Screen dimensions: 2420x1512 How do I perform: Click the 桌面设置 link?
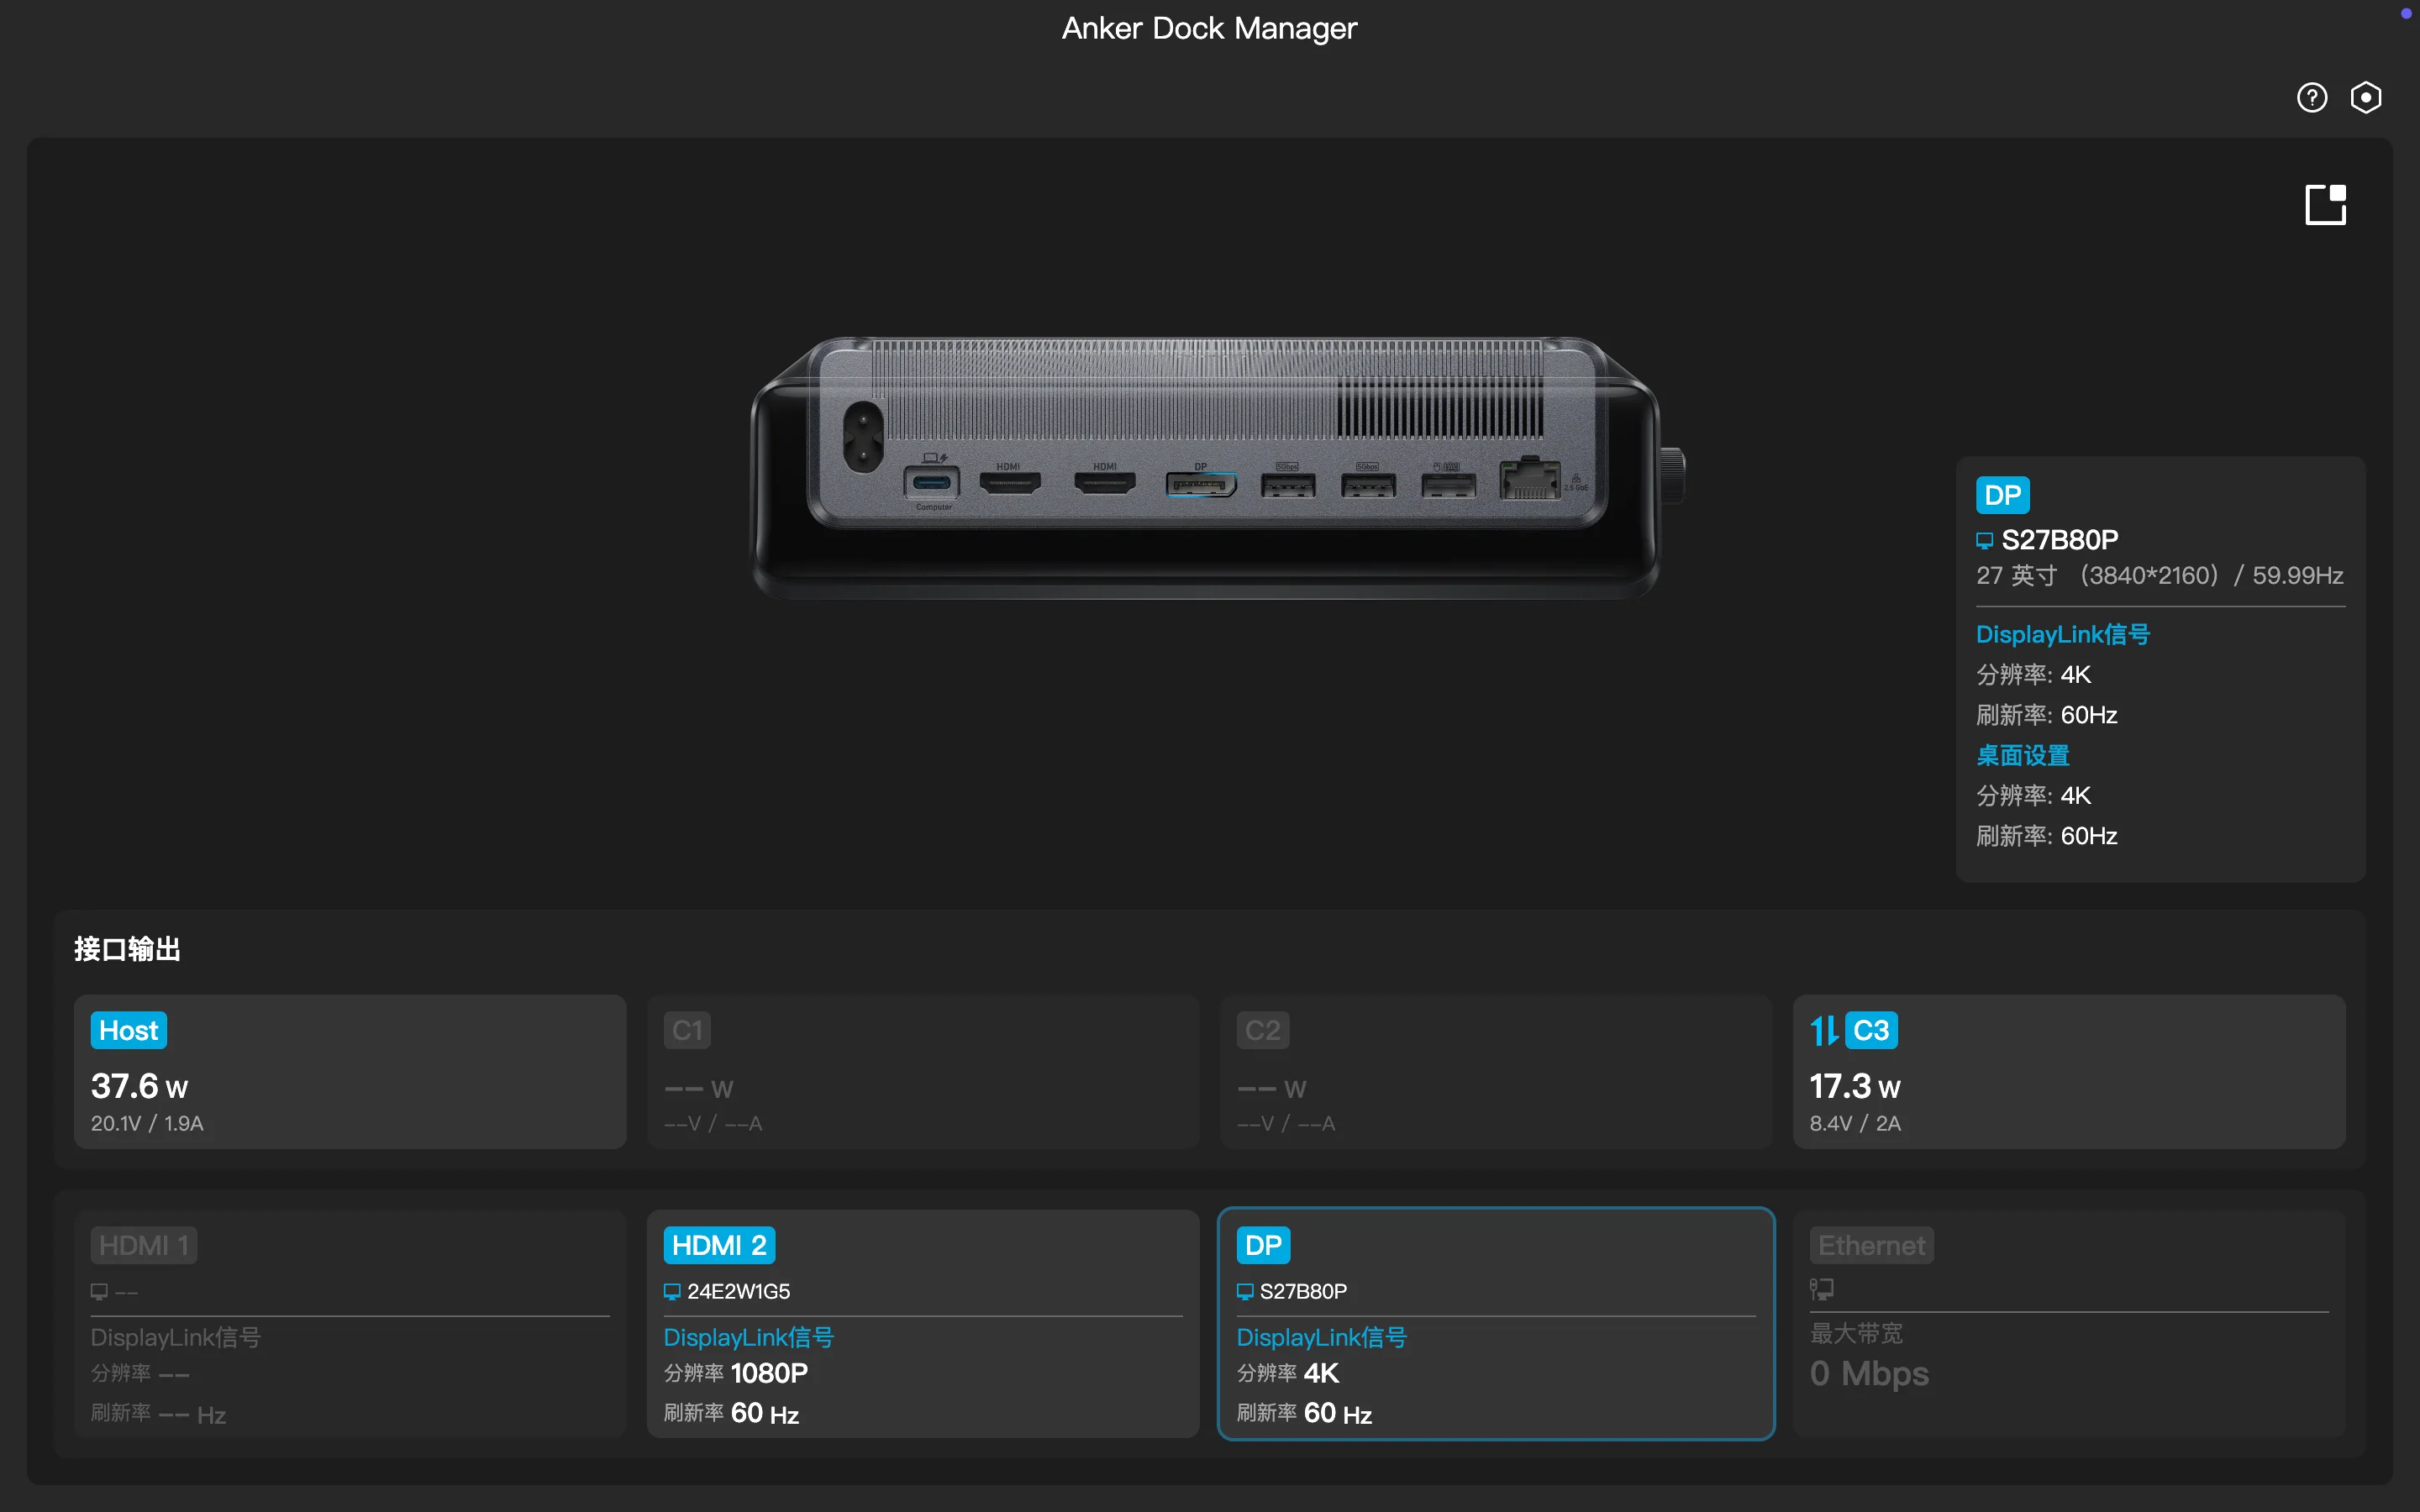(2022, 755)
